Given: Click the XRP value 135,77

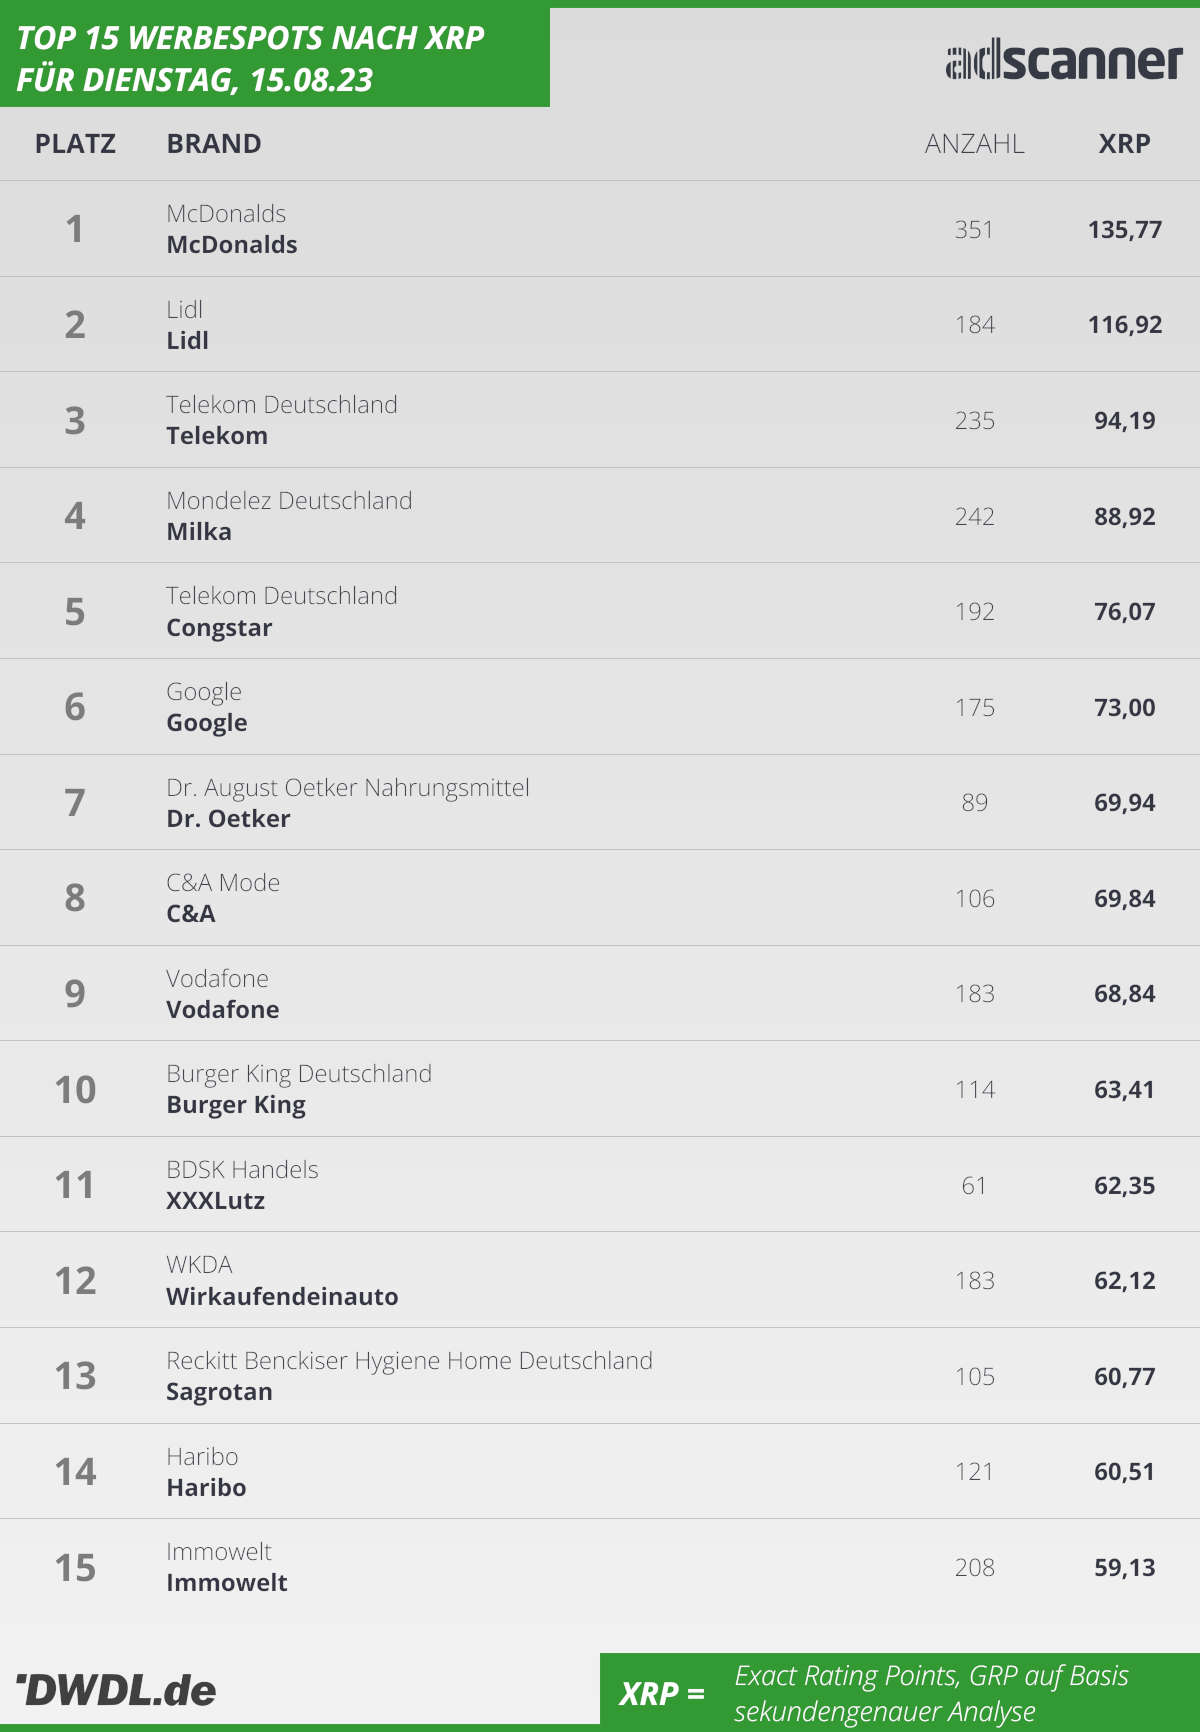Looking at the screenshot, I should [x=1124, y=230].
